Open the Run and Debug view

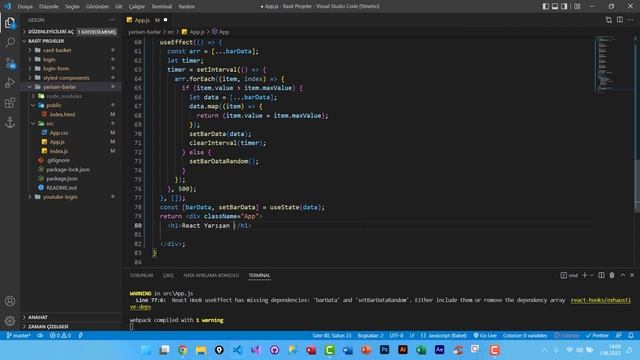point(10,82)
